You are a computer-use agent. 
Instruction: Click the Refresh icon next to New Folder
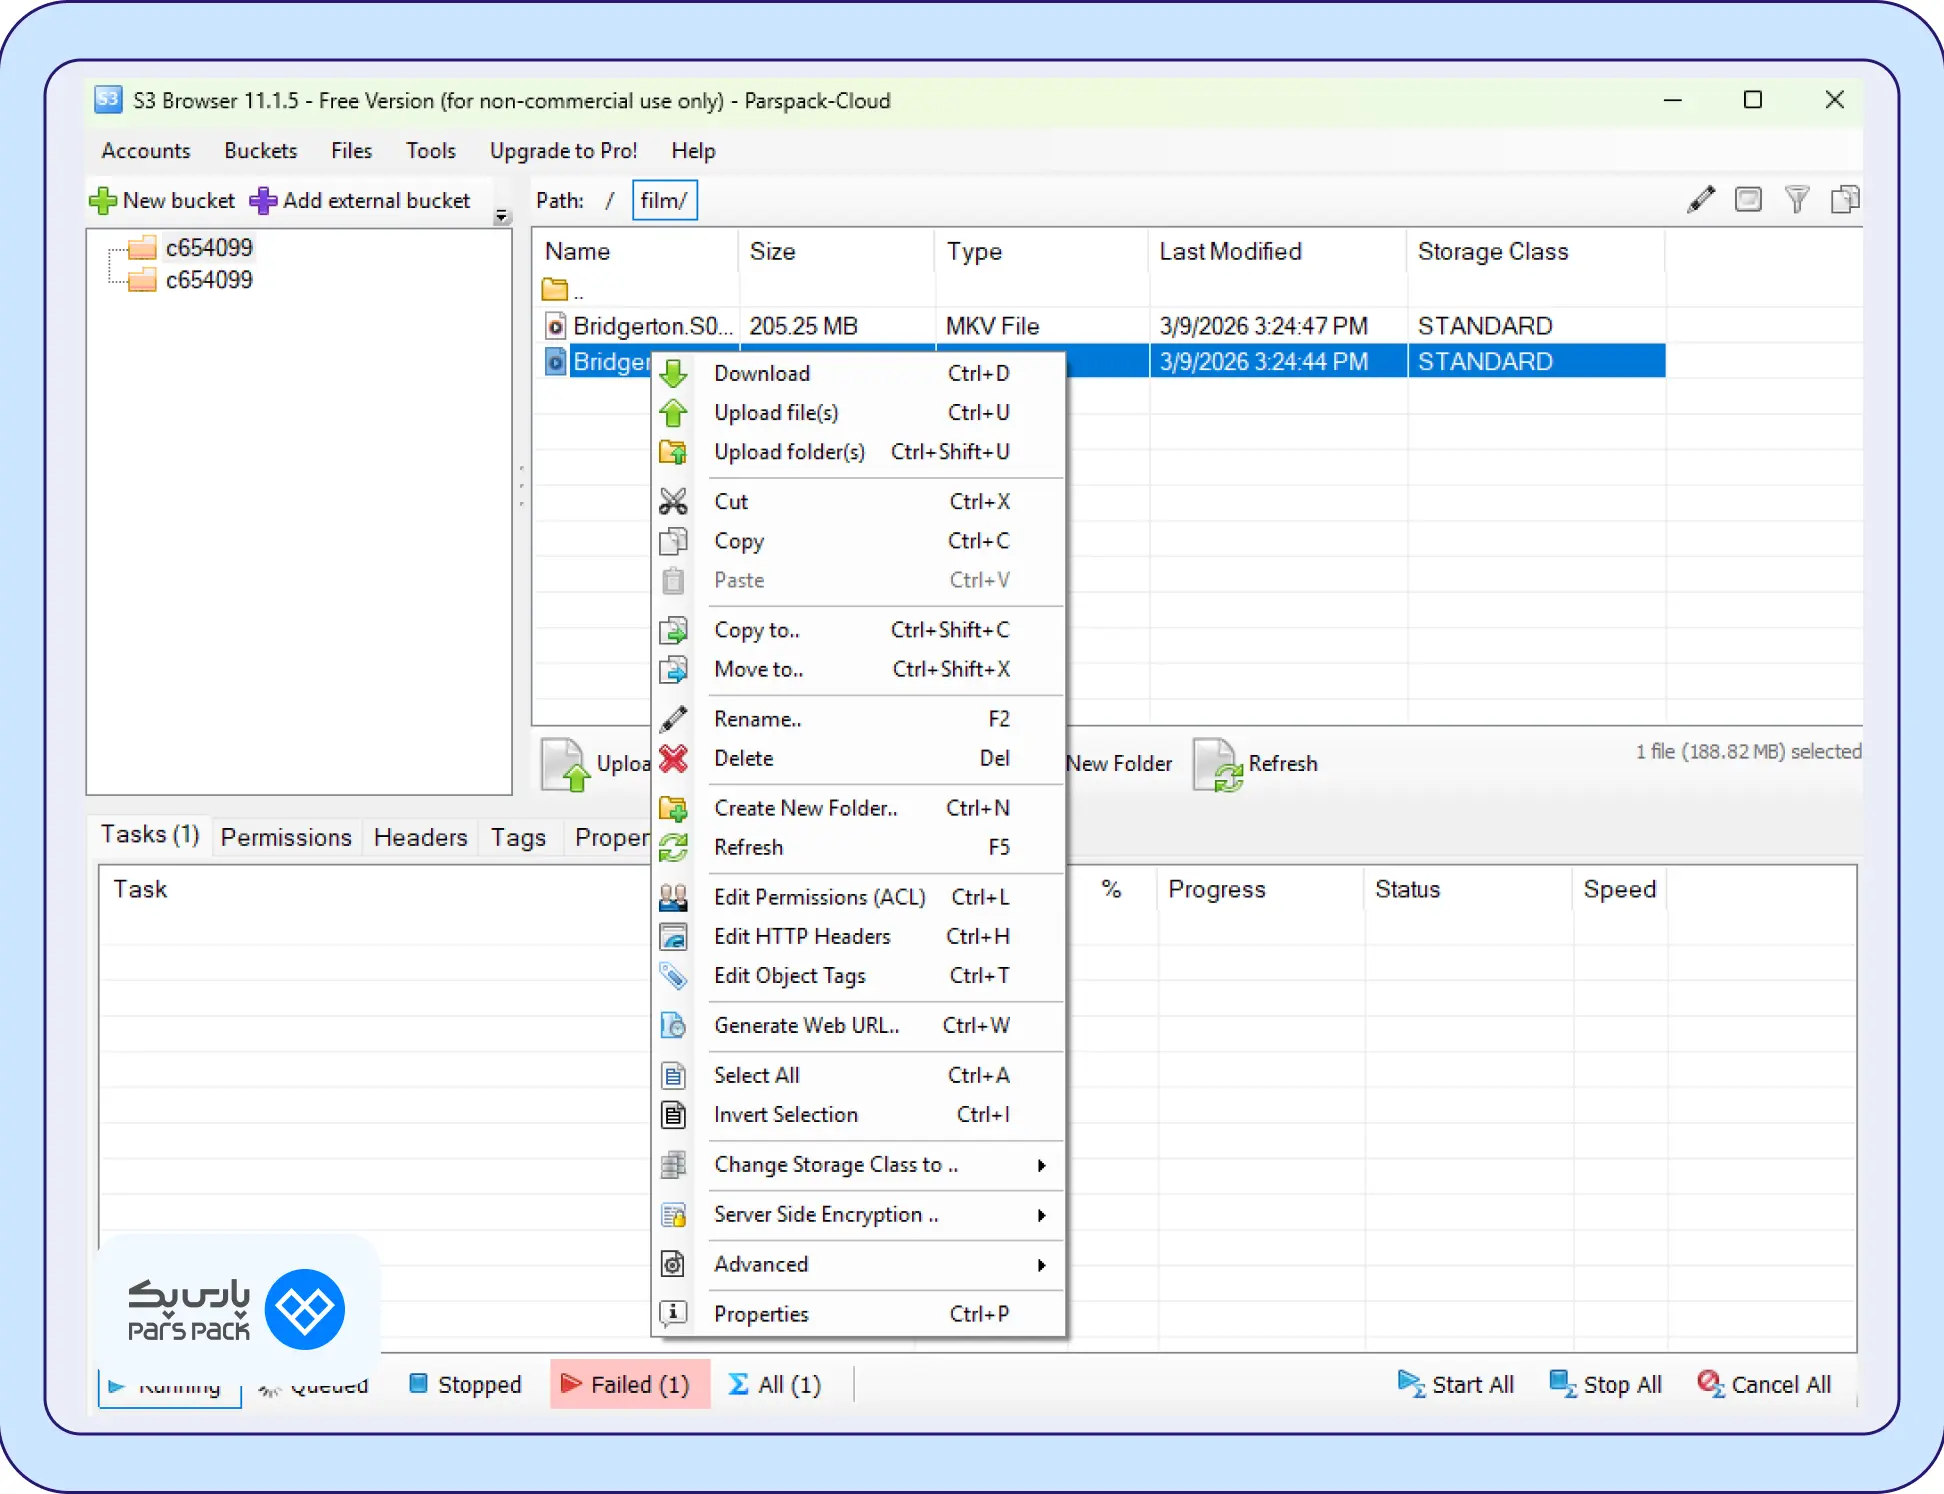pyautogui.click(x=1218, y=763)
